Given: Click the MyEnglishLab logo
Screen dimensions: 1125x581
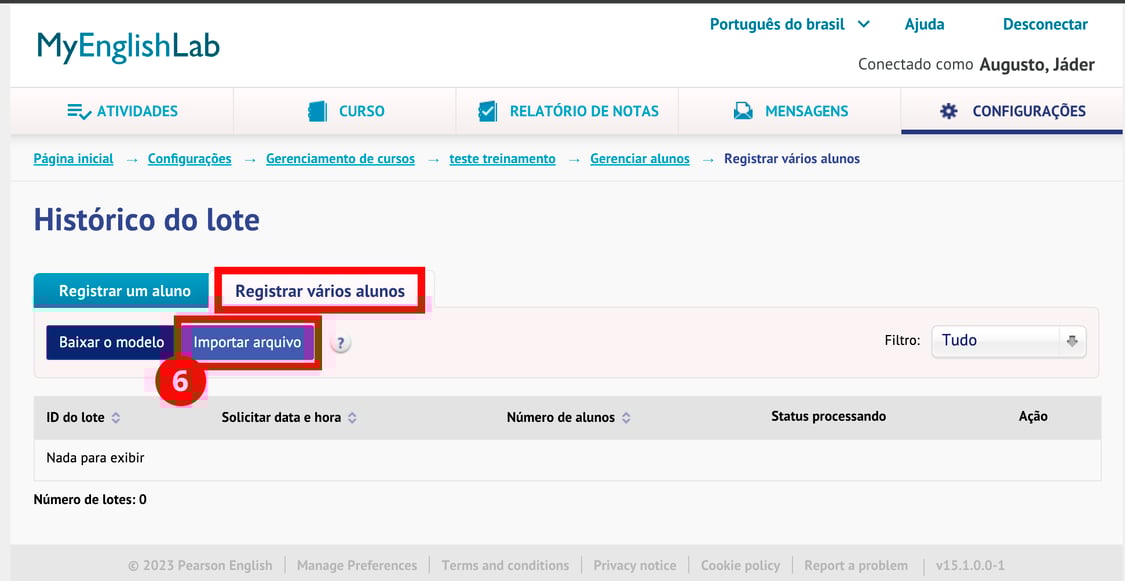Looking at the screenshot, I should pos(128,47).
